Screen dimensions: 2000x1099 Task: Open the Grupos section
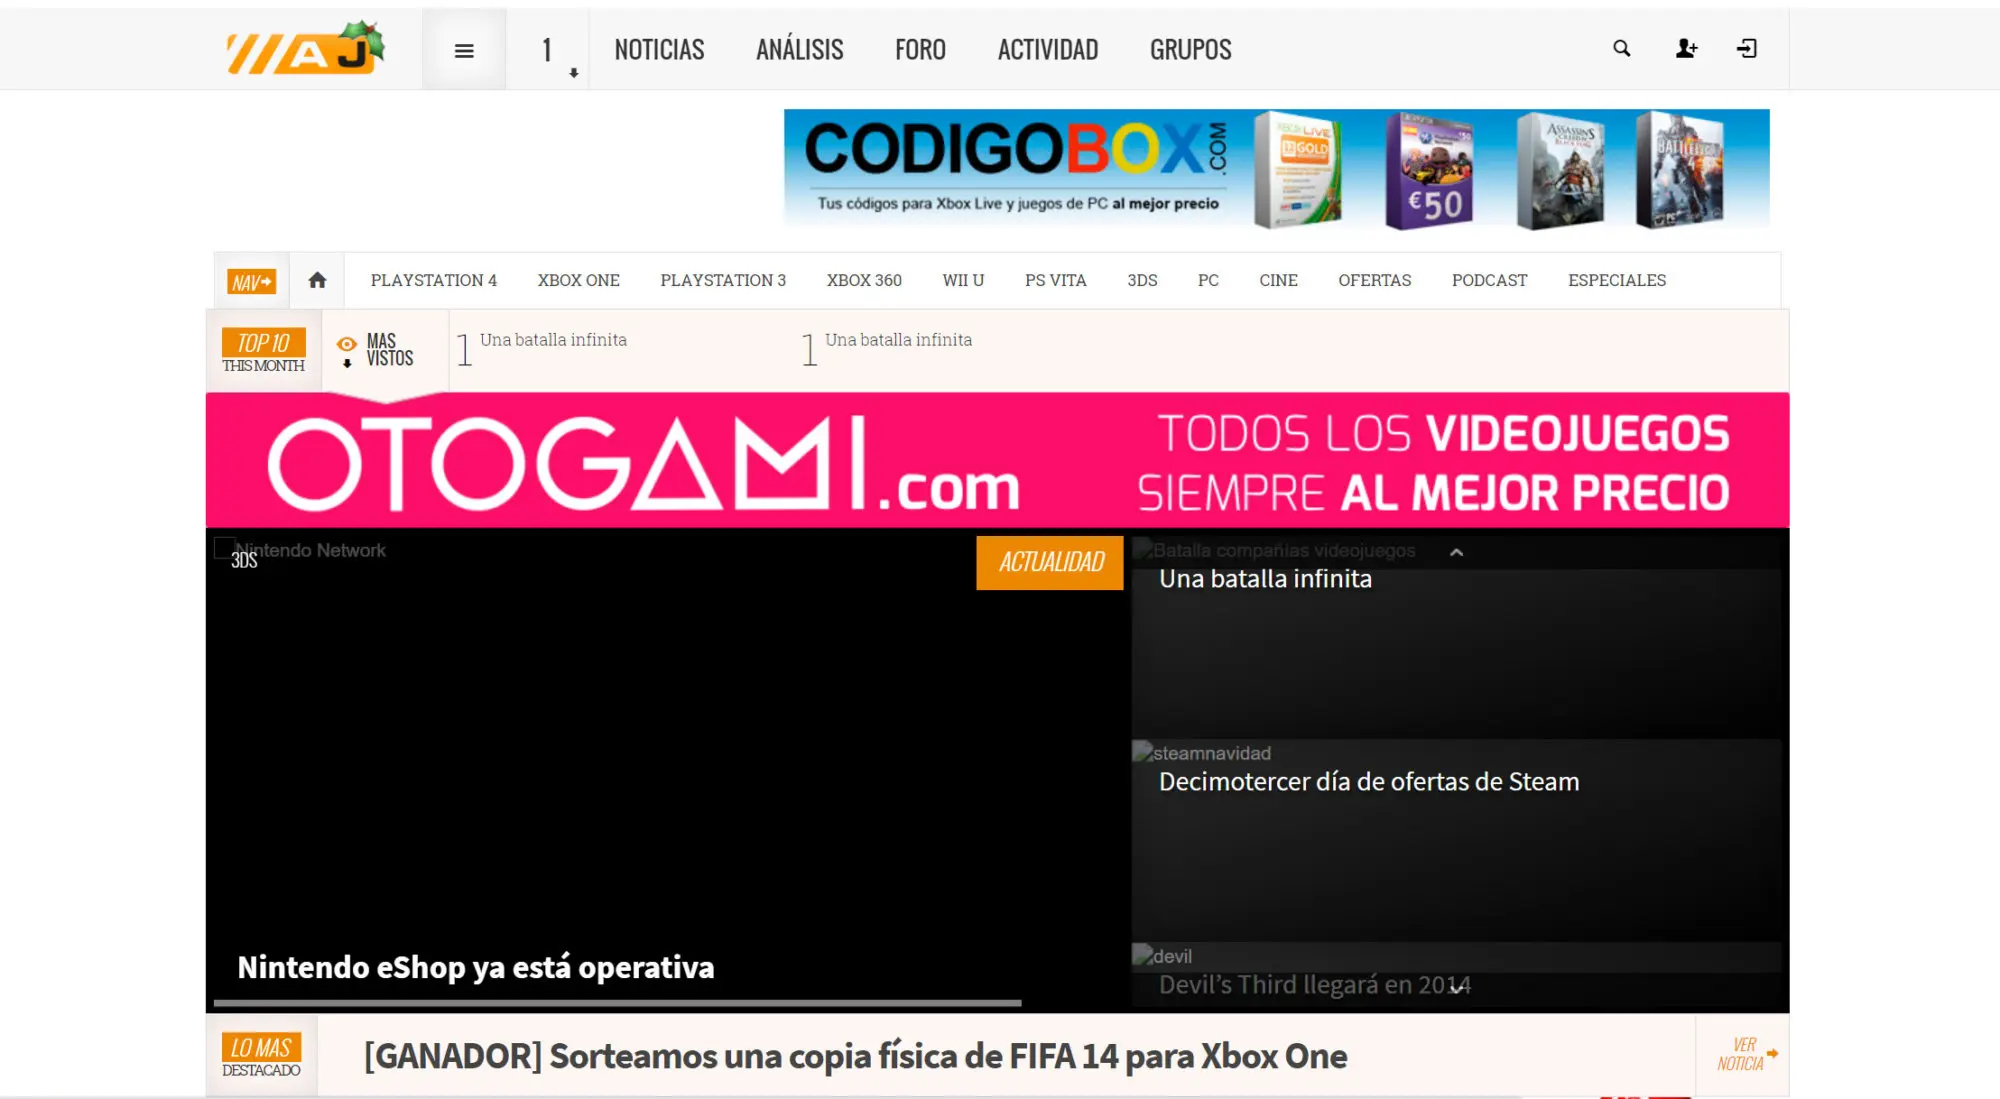click(x=1190, y=49)
